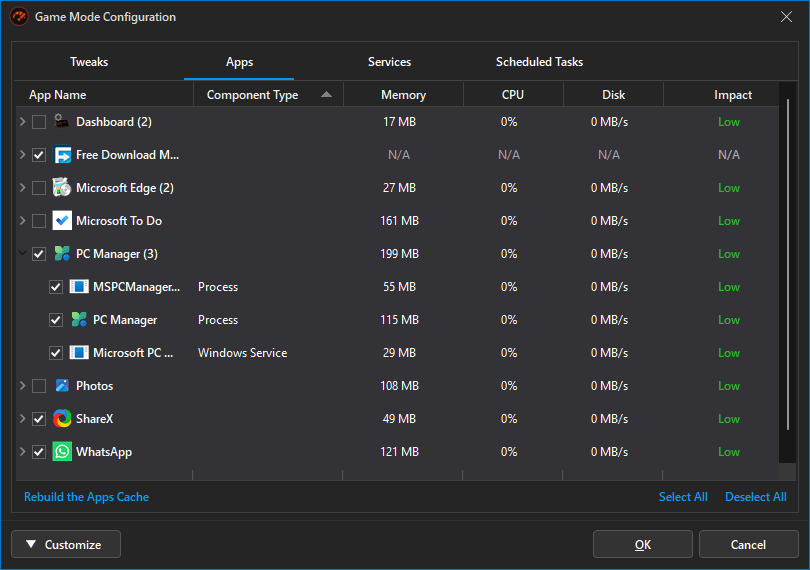Viewport: 810px width, 570px height.
Task: Click the Select All link
Action: pyautogui.click(x=683, y=497)
